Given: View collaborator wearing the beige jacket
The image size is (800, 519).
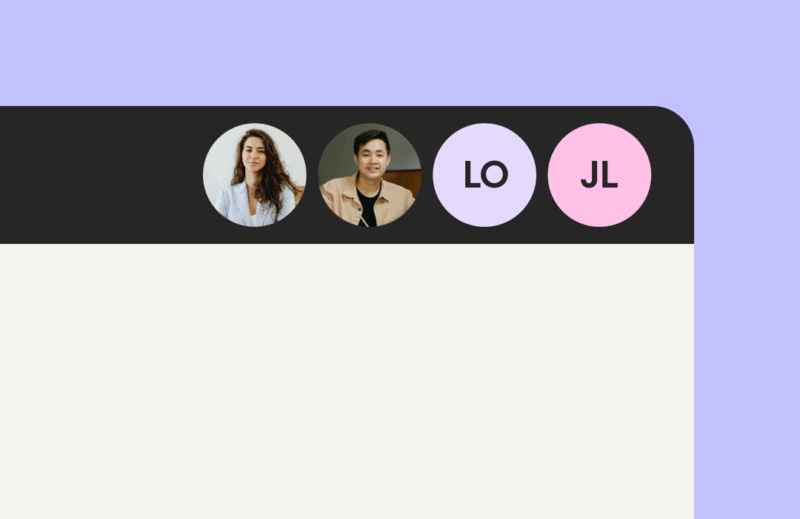Looking at the screenshot, I should point(369,175).
